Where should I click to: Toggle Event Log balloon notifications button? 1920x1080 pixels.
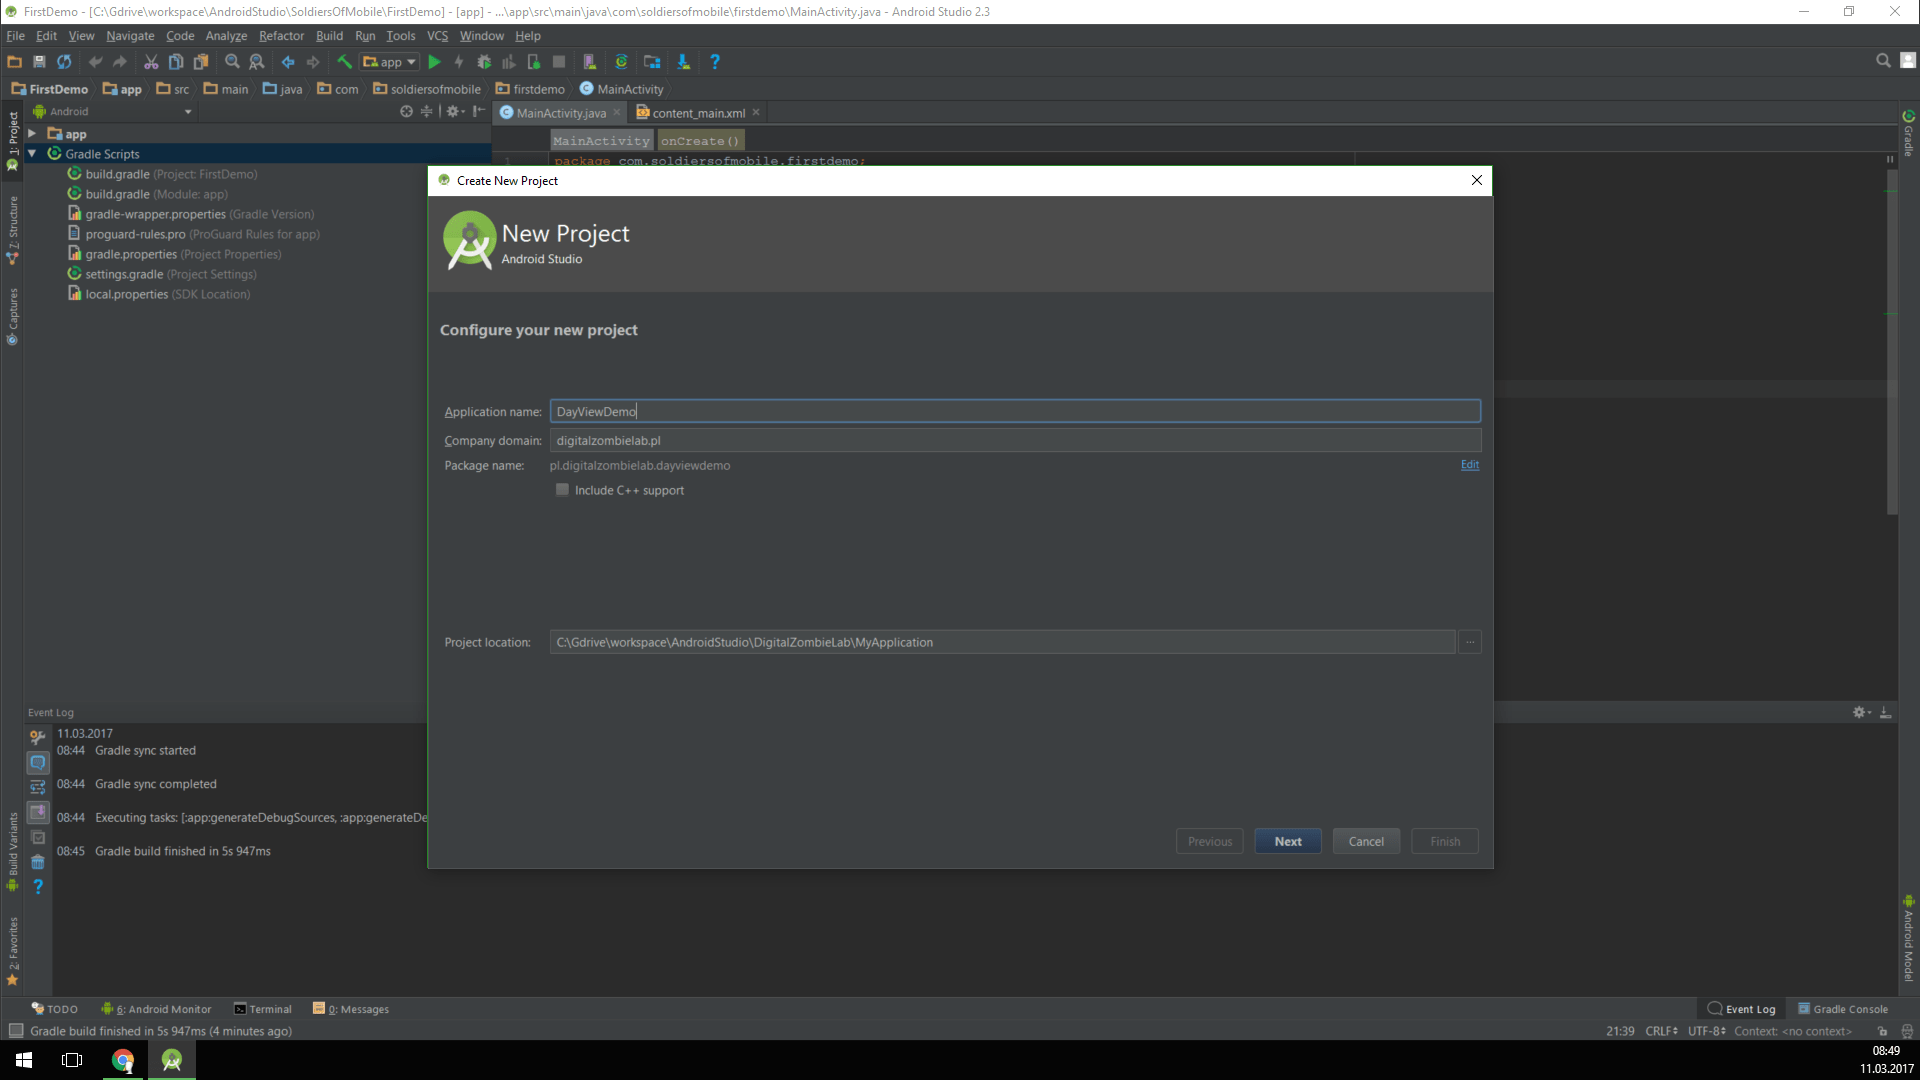tap(37, 762)
